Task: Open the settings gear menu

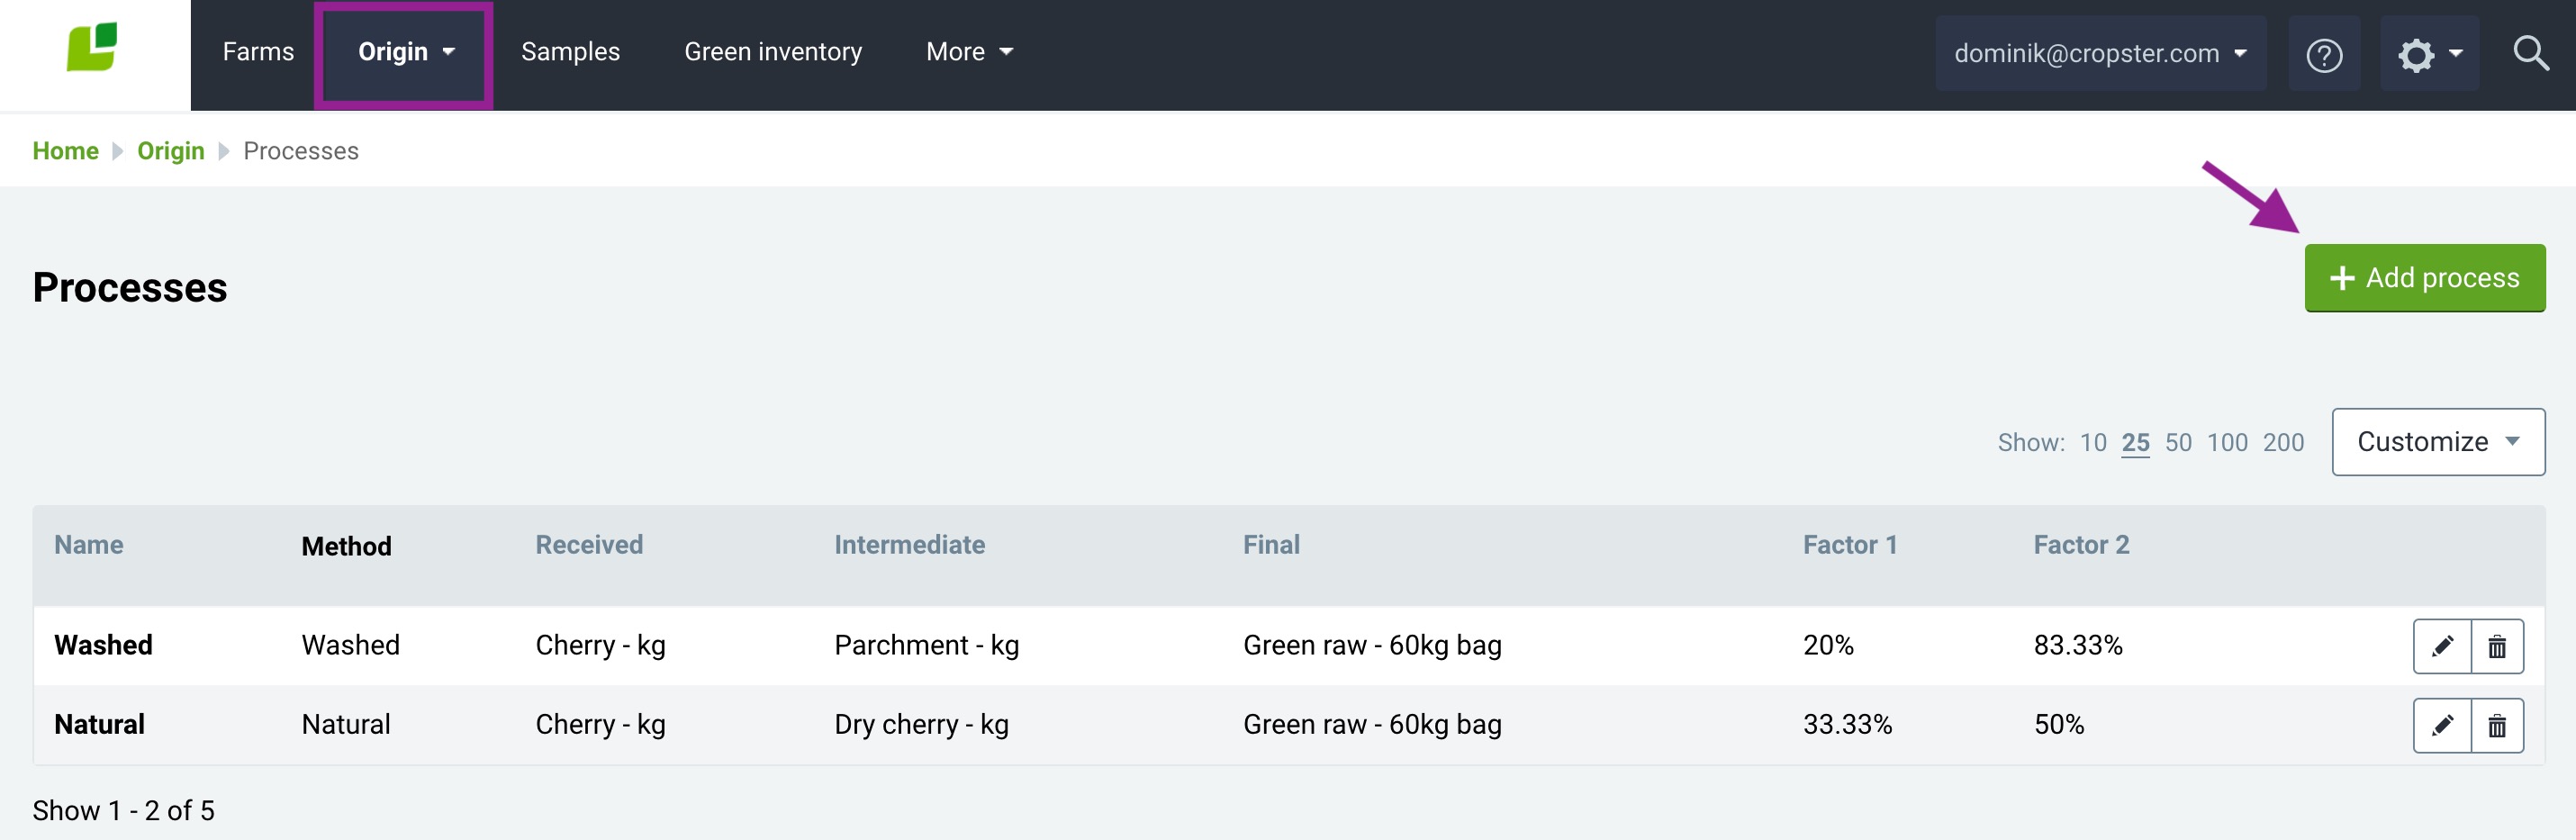Action: click(2428, 54)
